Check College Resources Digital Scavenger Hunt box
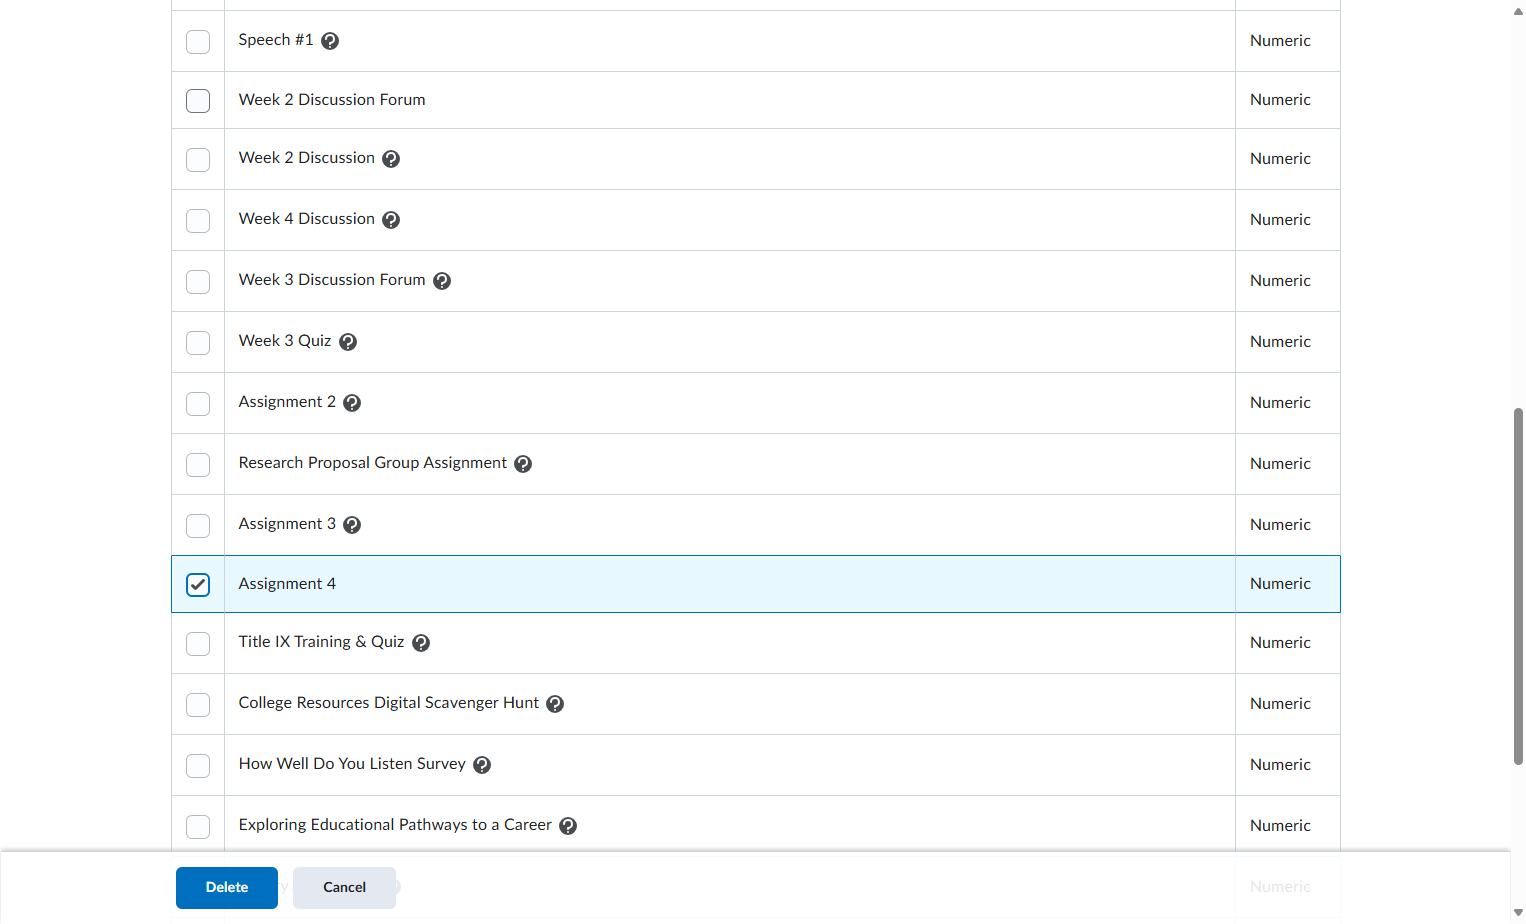 (x=198, y=705)
